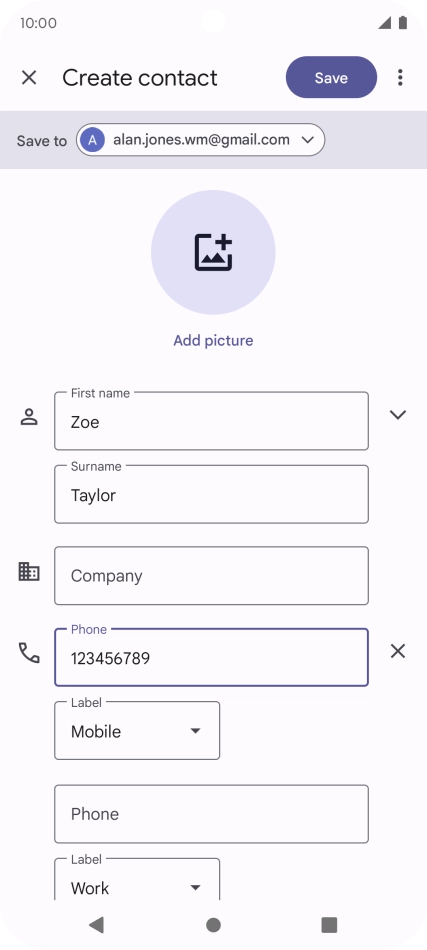Tap the add picture image icon
Image resolution: width=427 pixels, height=950 pixels.
tap(213, 252)
